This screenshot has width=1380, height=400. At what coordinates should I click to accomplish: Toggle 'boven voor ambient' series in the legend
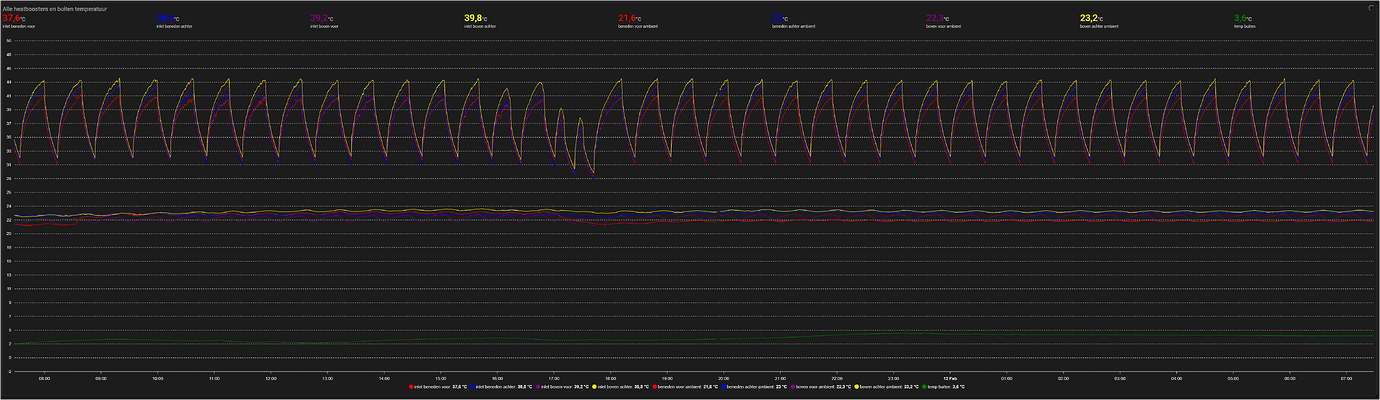(821, 386)
